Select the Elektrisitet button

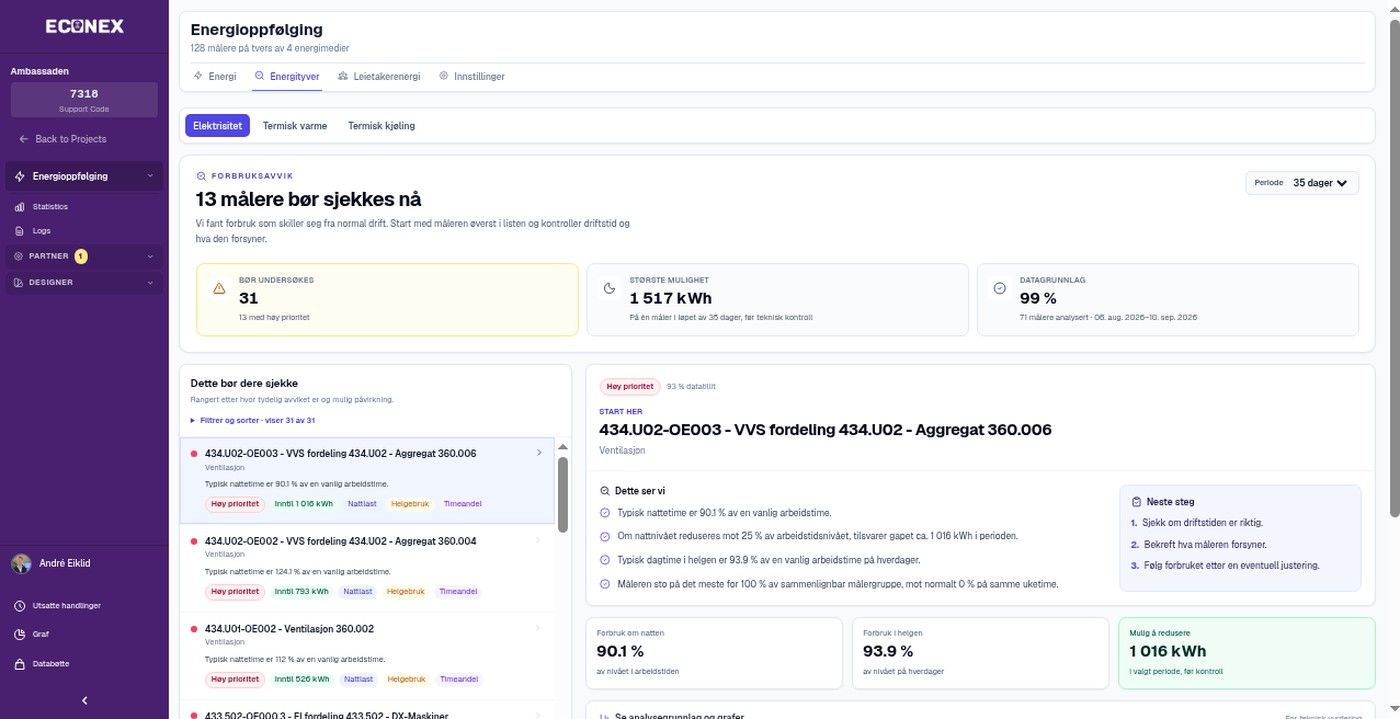pos(217,126)
